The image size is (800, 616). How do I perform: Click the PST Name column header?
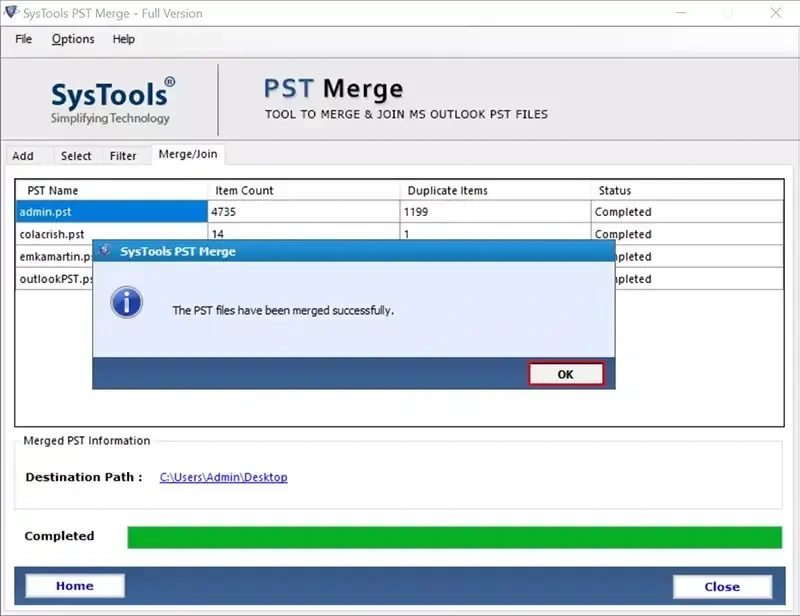tap(111, 190)
